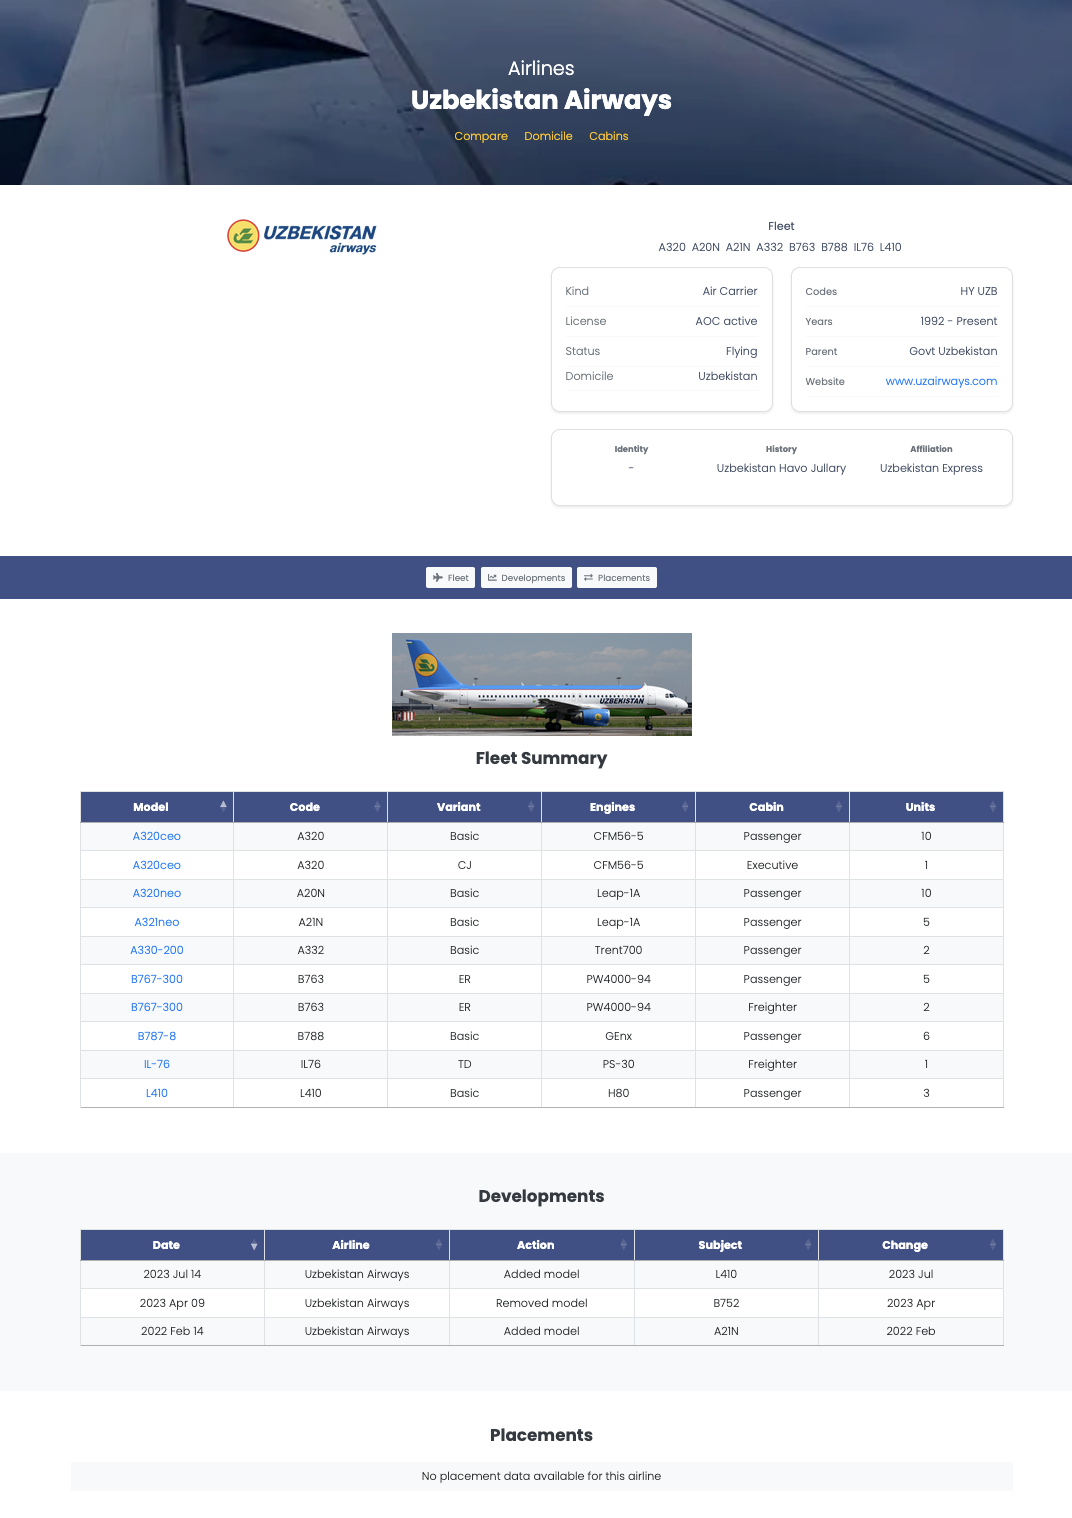The height and width of the screenshot is (1518, 1072).
Task: Click Uzbekistan Havo Jullary history entry
Action: click(x=781, y=468)
